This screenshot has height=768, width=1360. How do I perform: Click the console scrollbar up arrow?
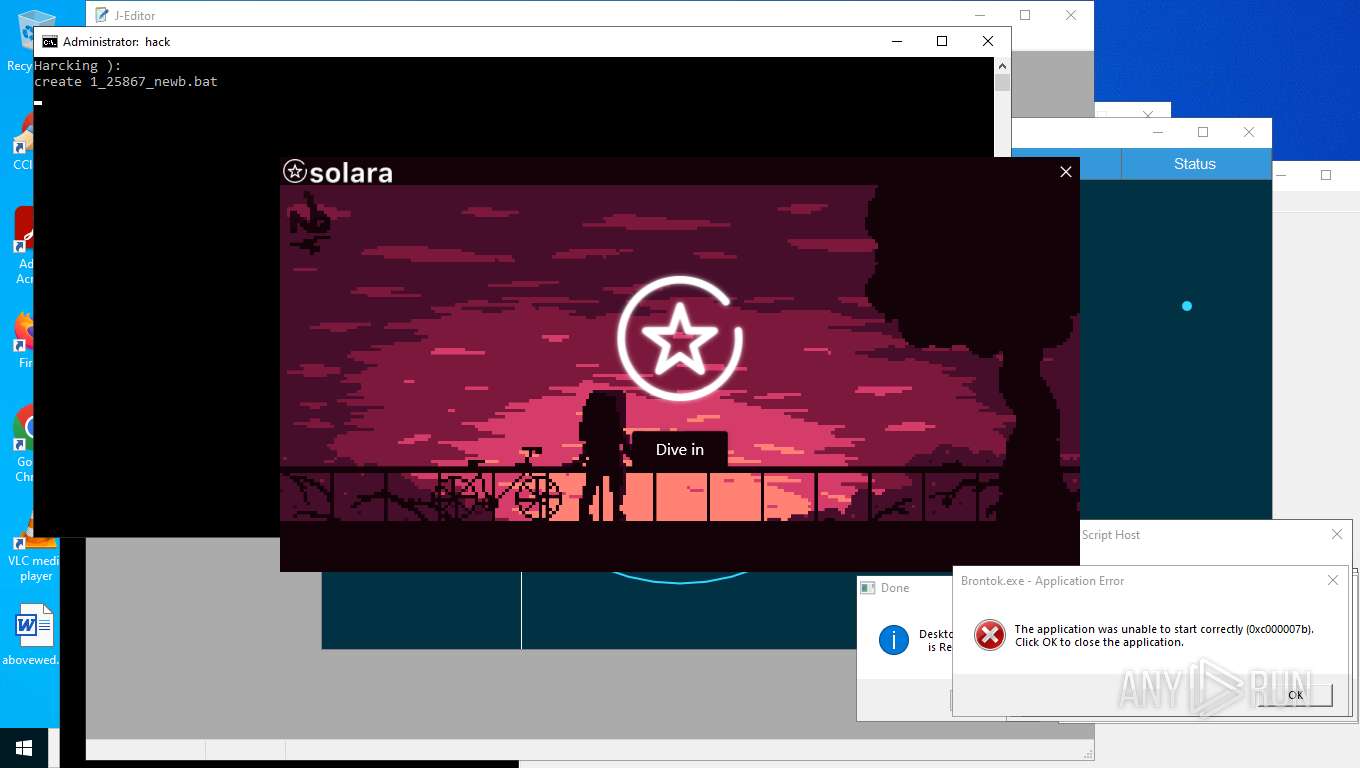pos(1002,66)
